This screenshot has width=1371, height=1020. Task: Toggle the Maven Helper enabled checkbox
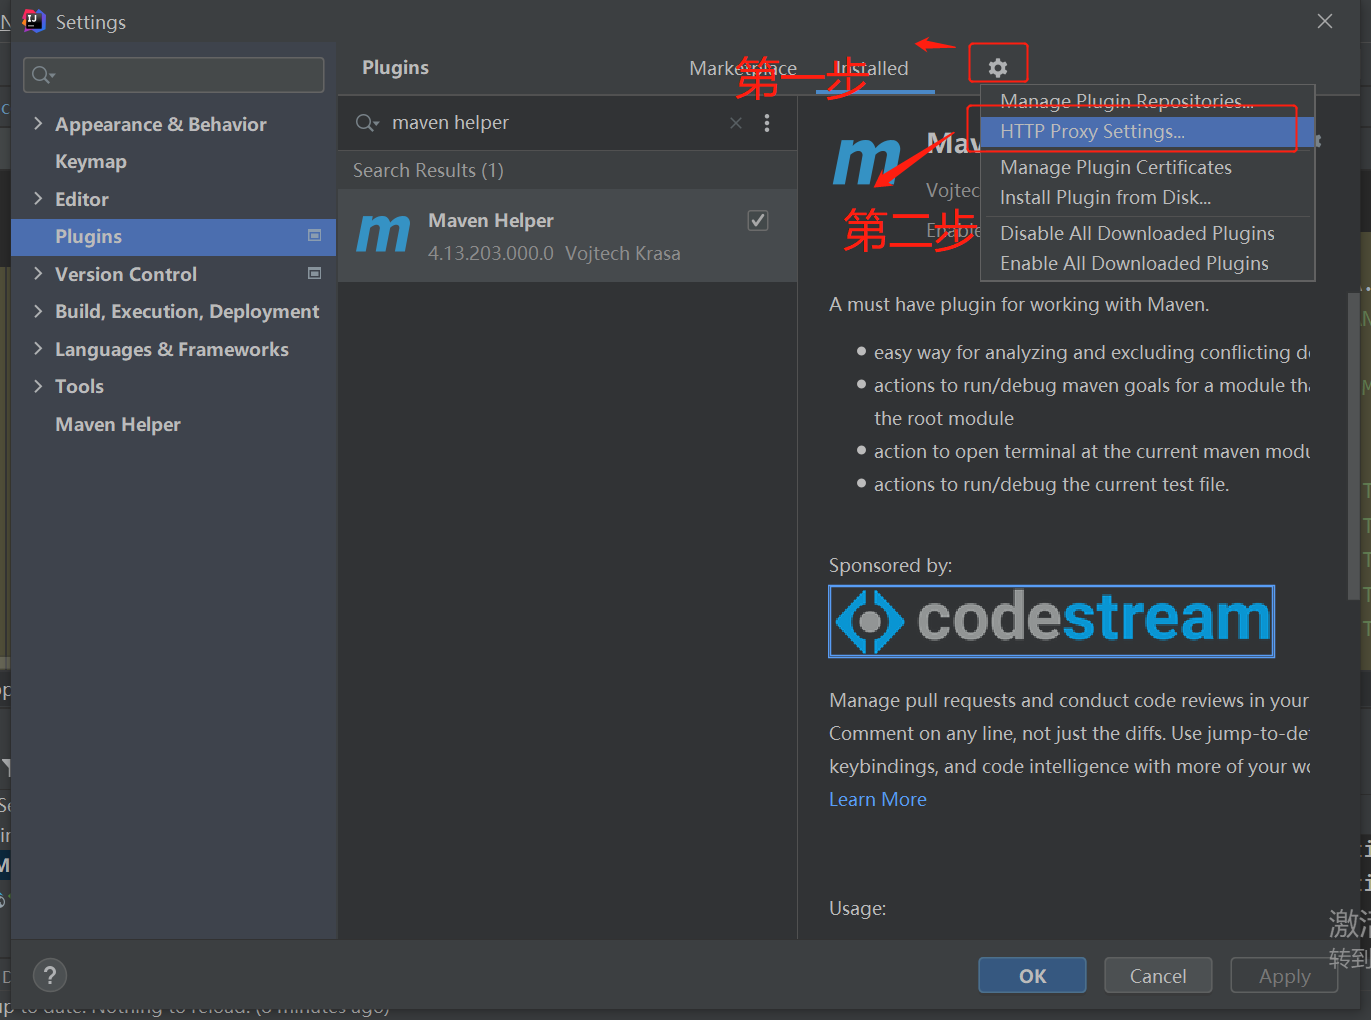(x=758, y=220)
